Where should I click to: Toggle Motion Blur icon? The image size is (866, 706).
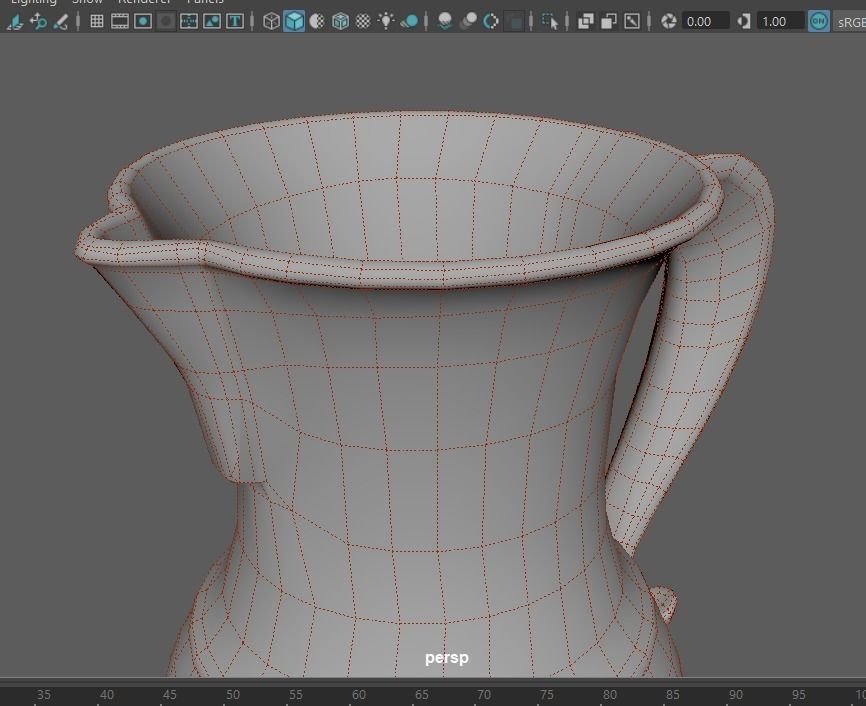[x=468, y=22]
